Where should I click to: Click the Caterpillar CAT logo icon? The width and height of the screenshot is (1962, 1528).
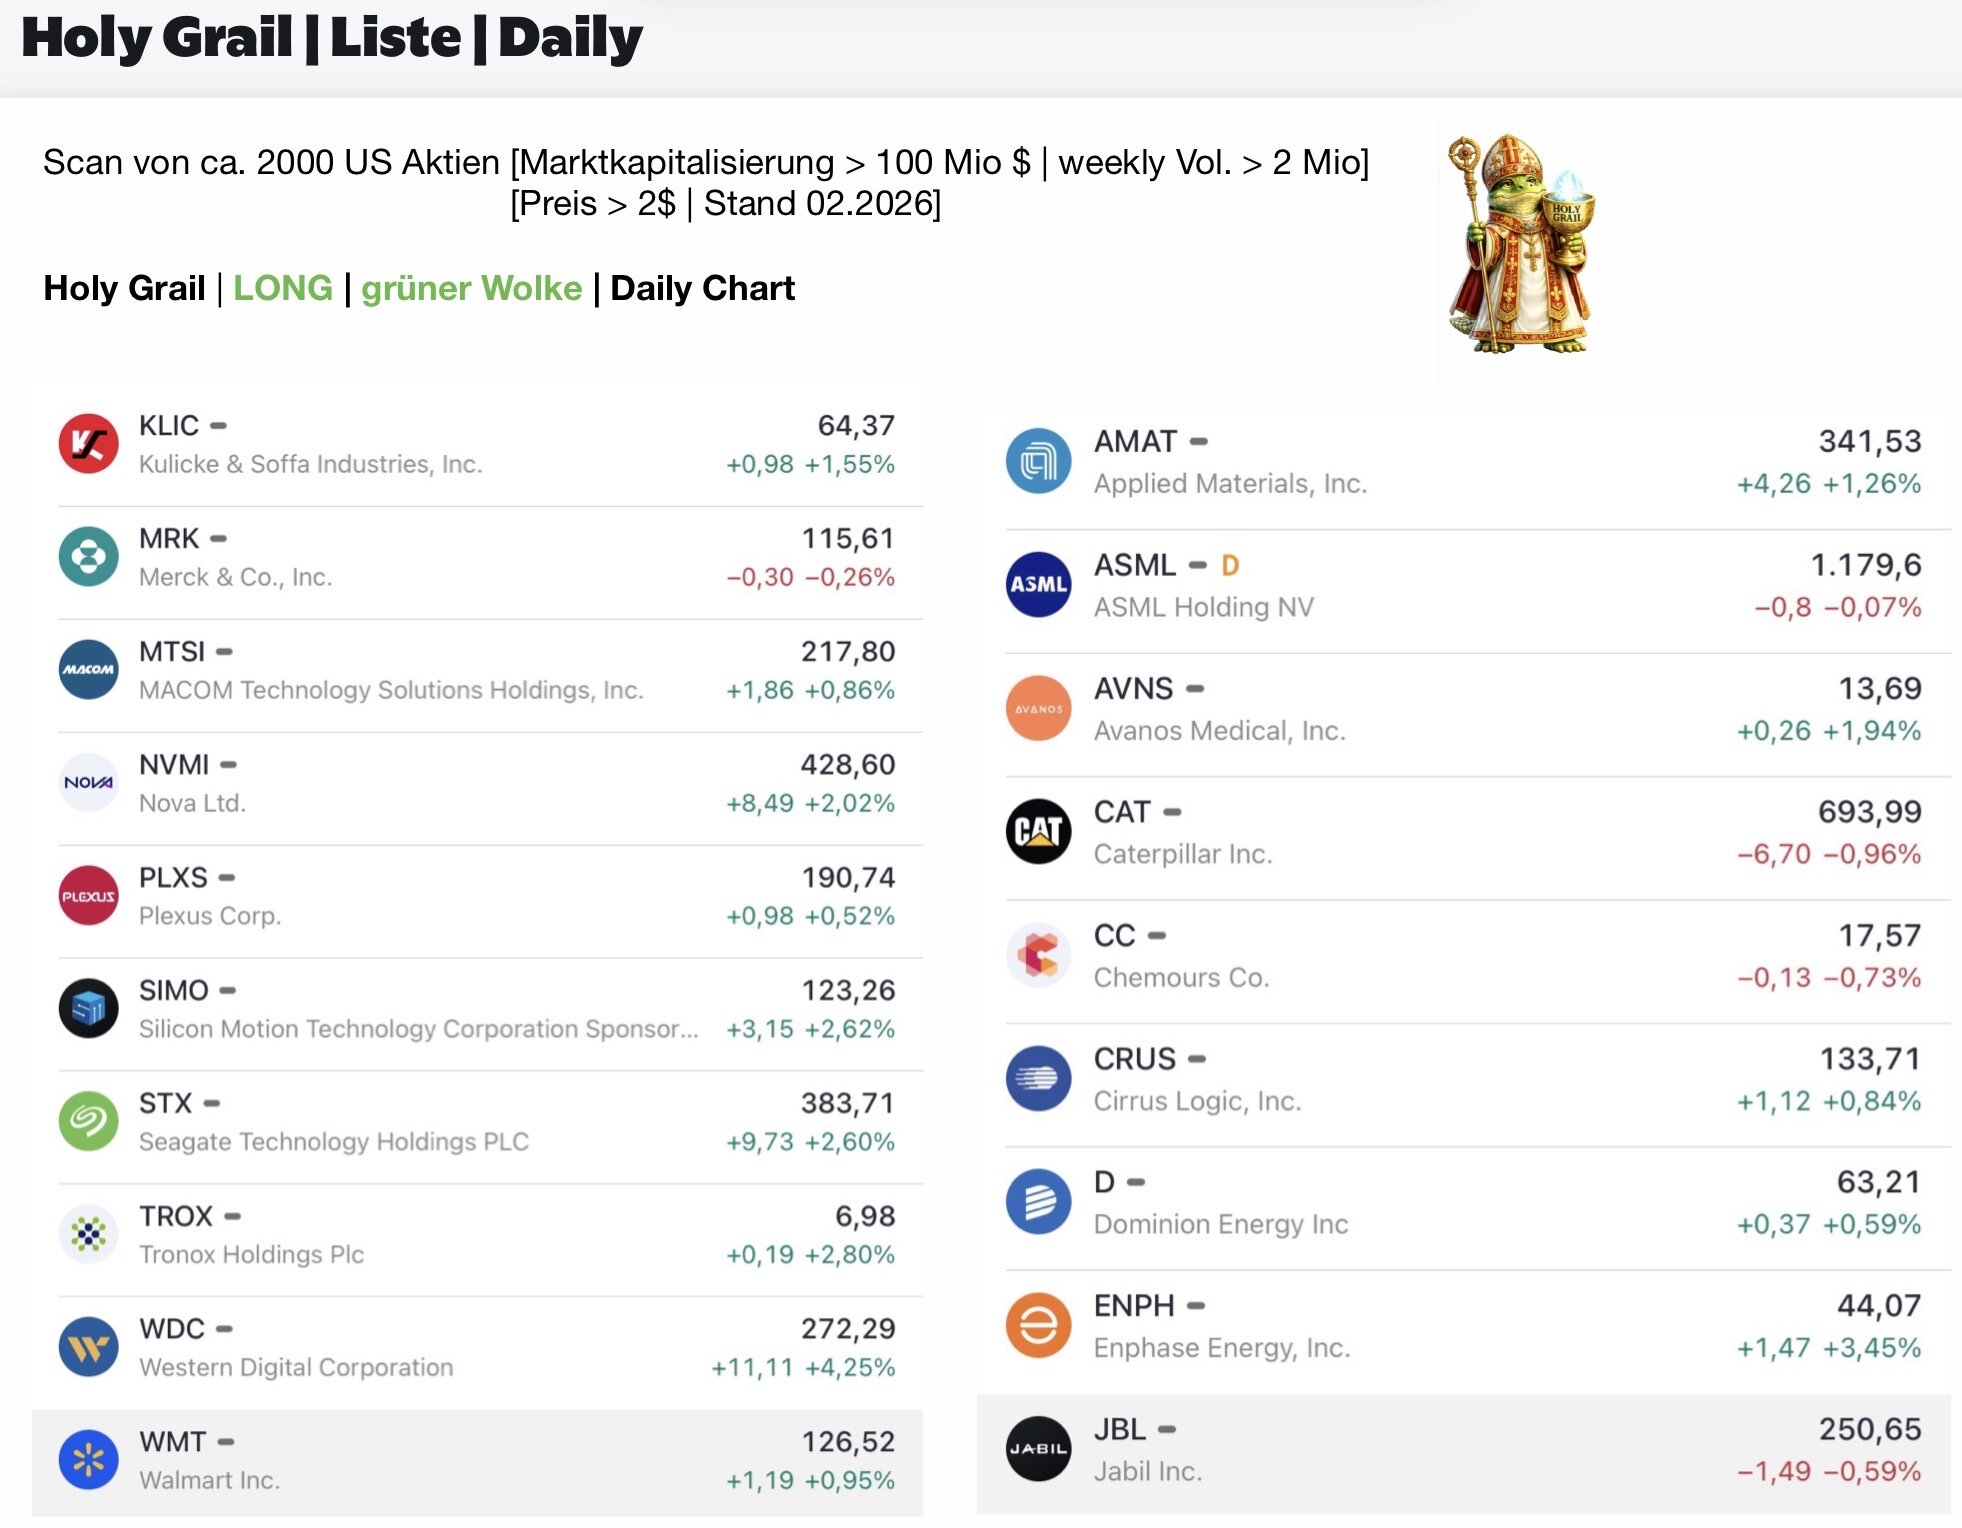click(1038, 831)
